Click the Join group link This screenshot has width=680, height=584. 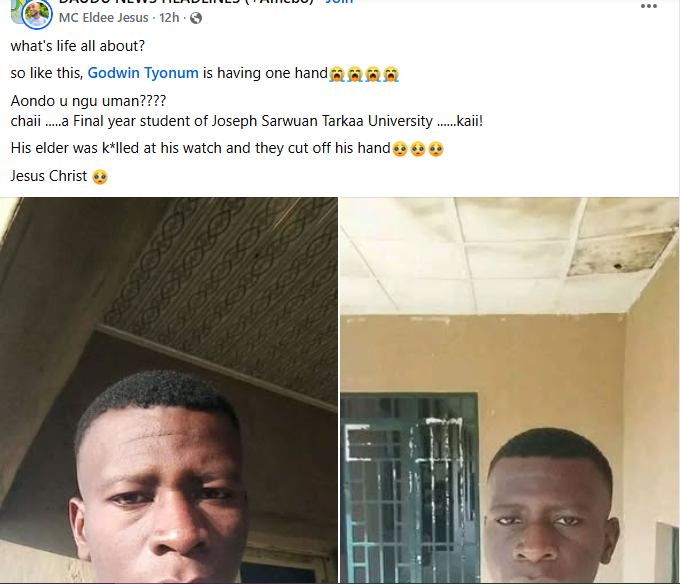tap(339, 2)
